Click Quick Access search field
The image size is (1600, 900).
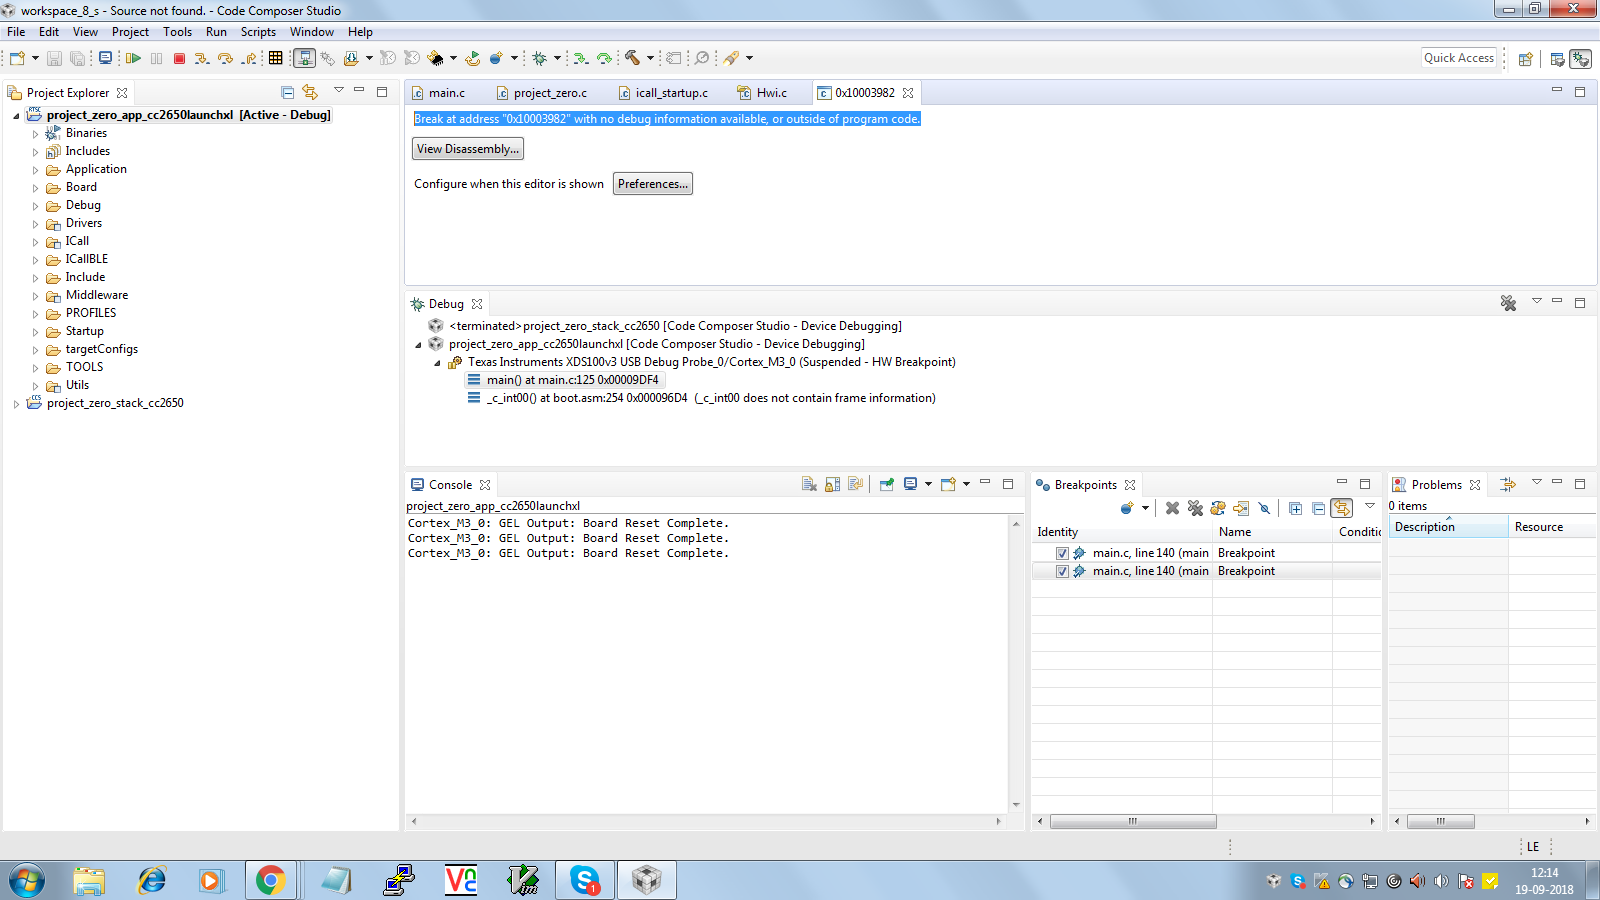(1459, 58)
